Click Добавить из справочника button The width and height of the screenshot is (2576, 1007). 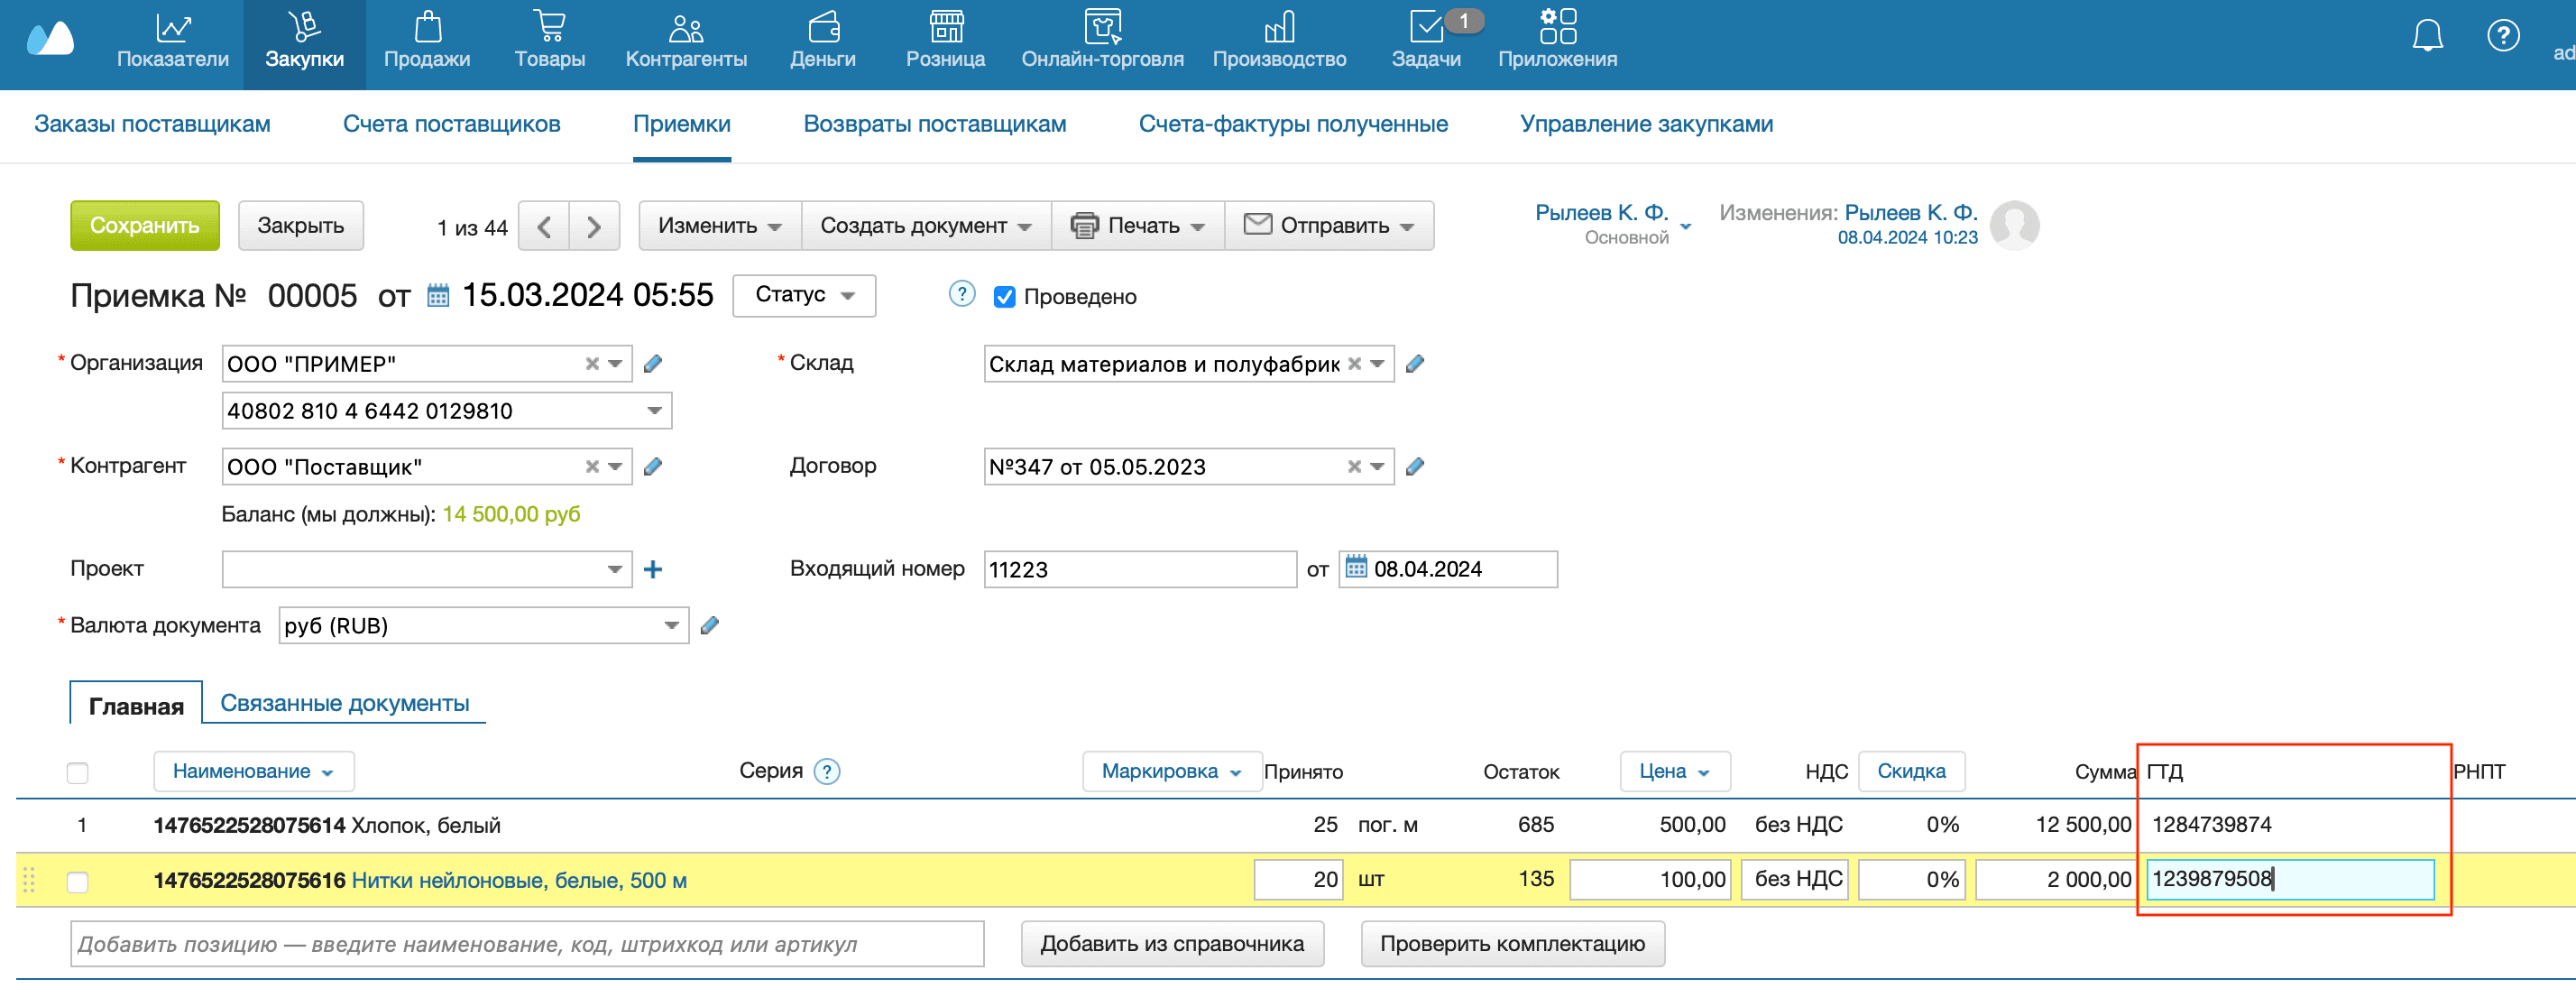[1171, 943]
